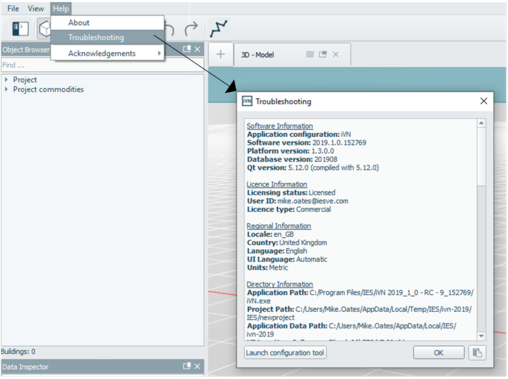This screenshot has height=379, width=508.
Task: Open the View menu
Action: [x=36, y=8]
